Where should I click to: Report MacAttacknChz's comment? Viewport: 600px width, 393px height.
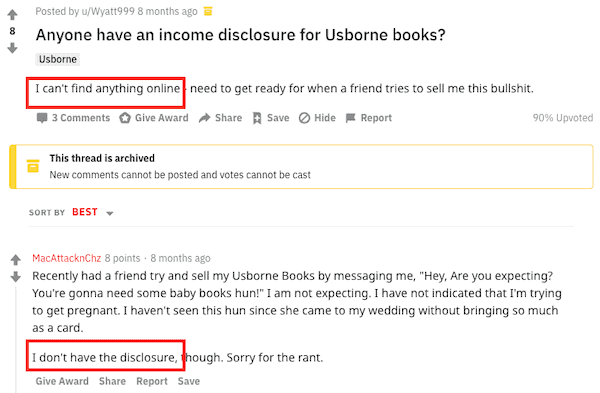coord(152,381)
